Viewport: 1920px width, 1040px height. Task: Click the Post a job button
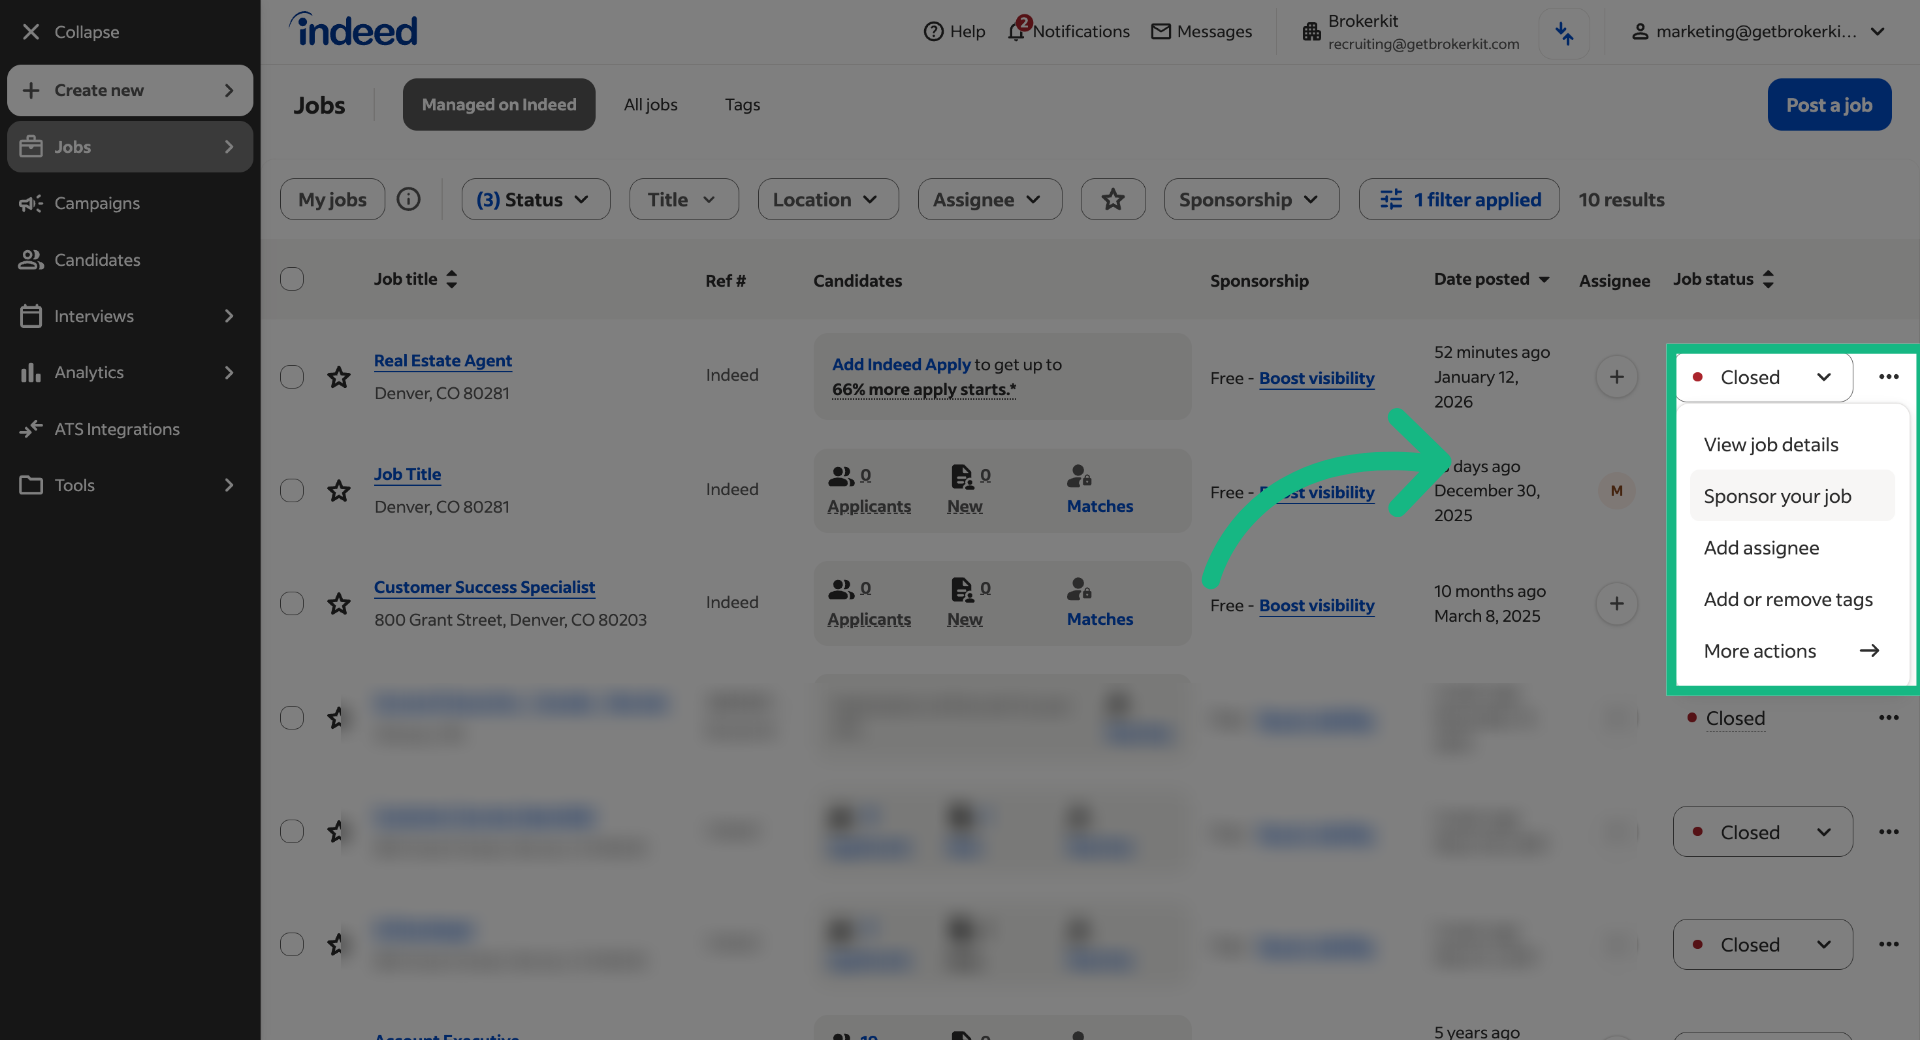pyautogui.click(x=1829, y=104)
